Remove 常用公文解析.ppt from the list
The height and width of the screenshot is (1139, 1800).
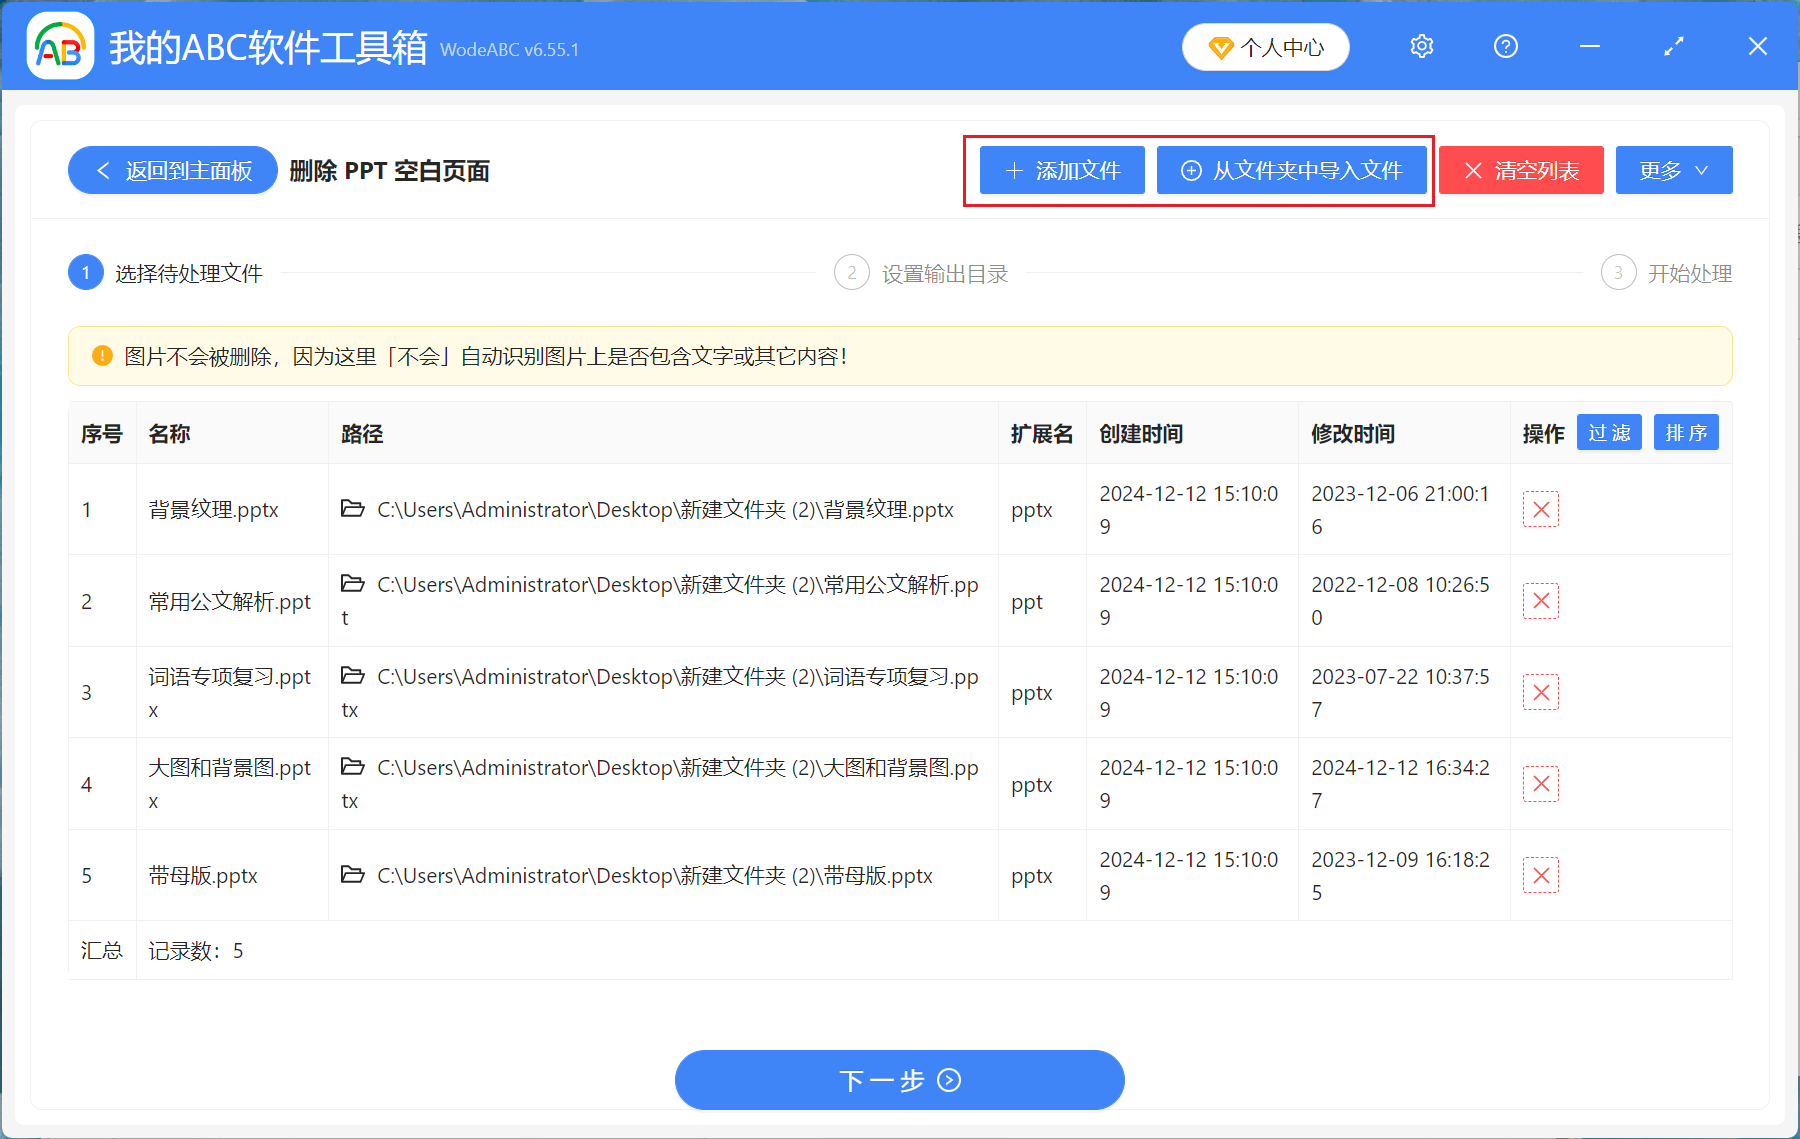point(1540,601)
